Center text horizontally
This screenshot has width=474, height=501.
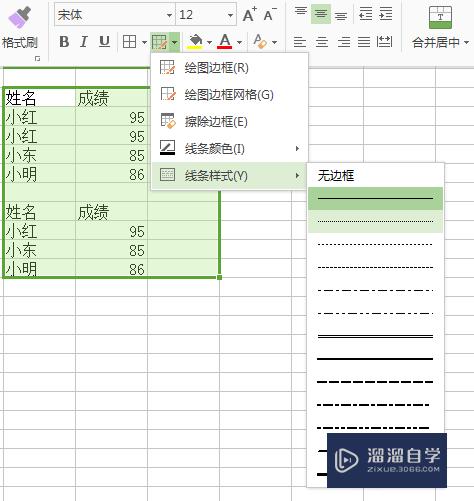point(322,42)
